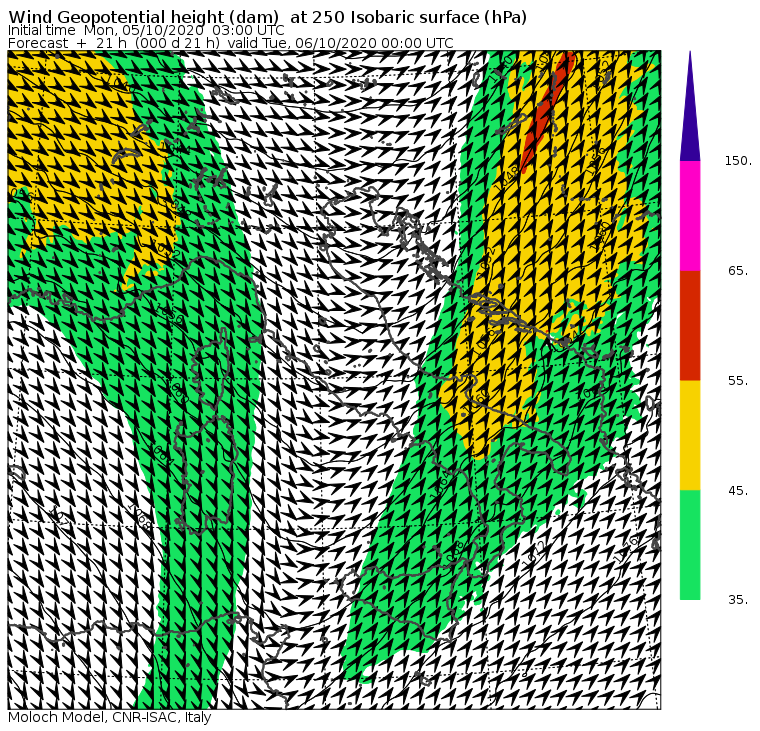Image resolution: width=760 pixels, height=731 pixels.
Task: Click the colorbar label 150.
Action: pyautogui.click(x=738, y=161)
